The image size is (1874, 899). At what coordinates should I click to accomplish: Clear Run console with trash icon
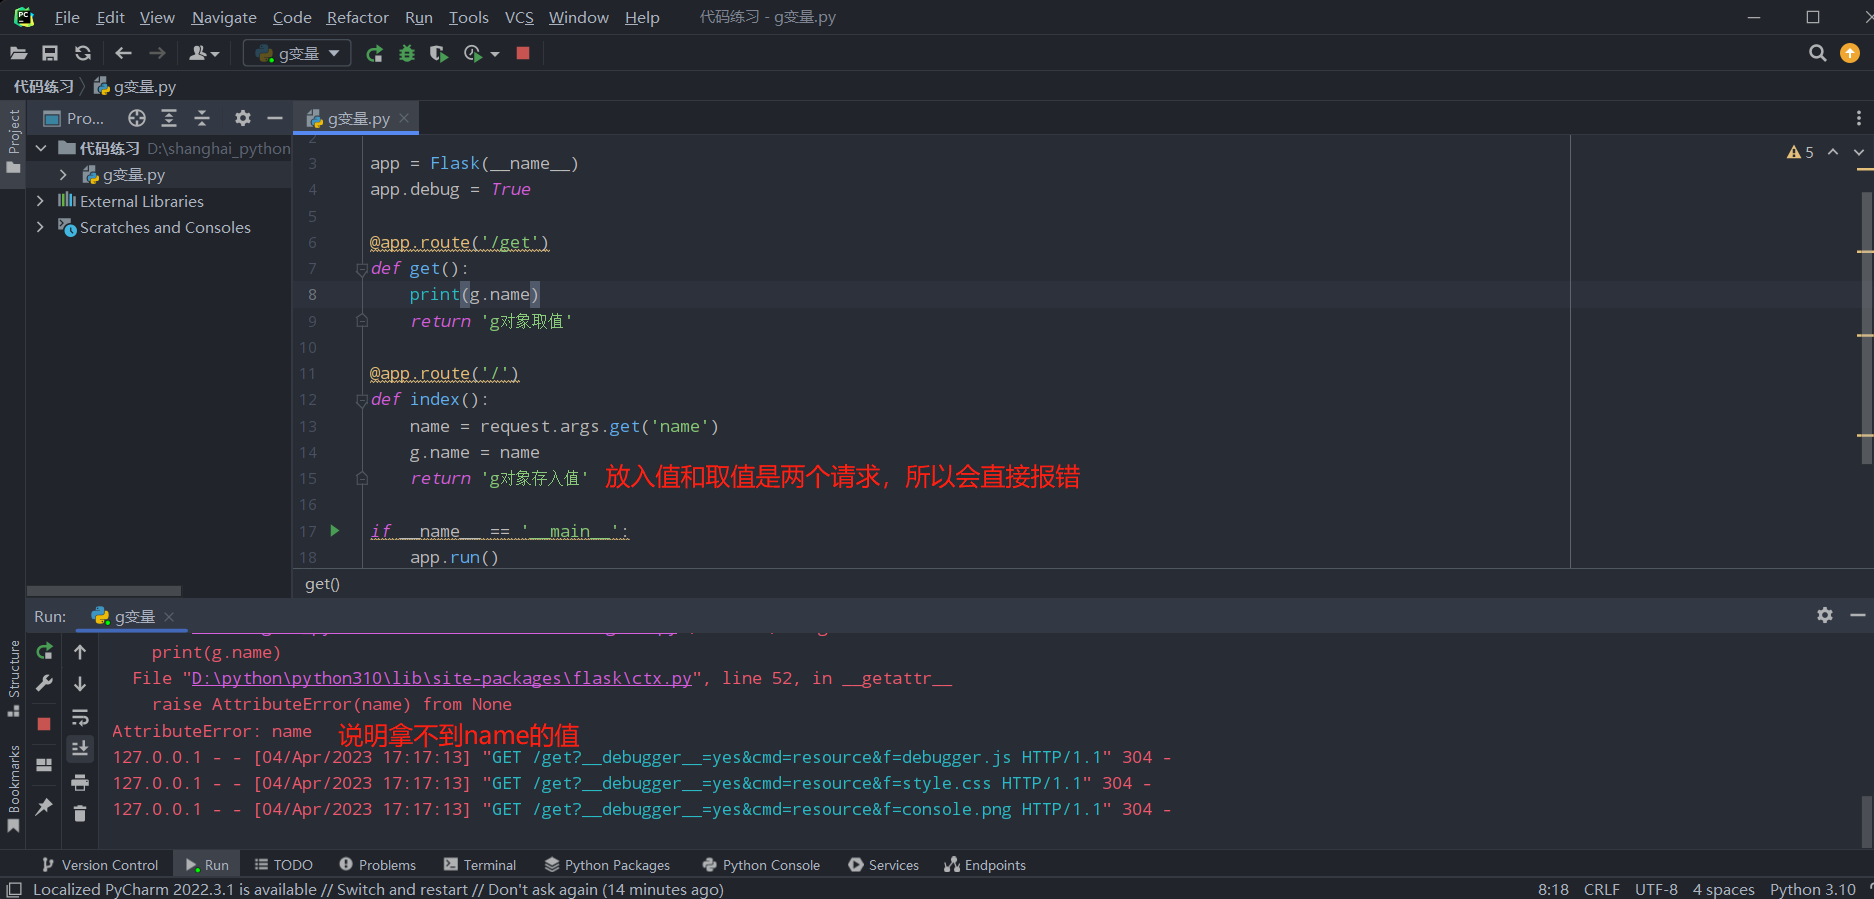point(80,814)
